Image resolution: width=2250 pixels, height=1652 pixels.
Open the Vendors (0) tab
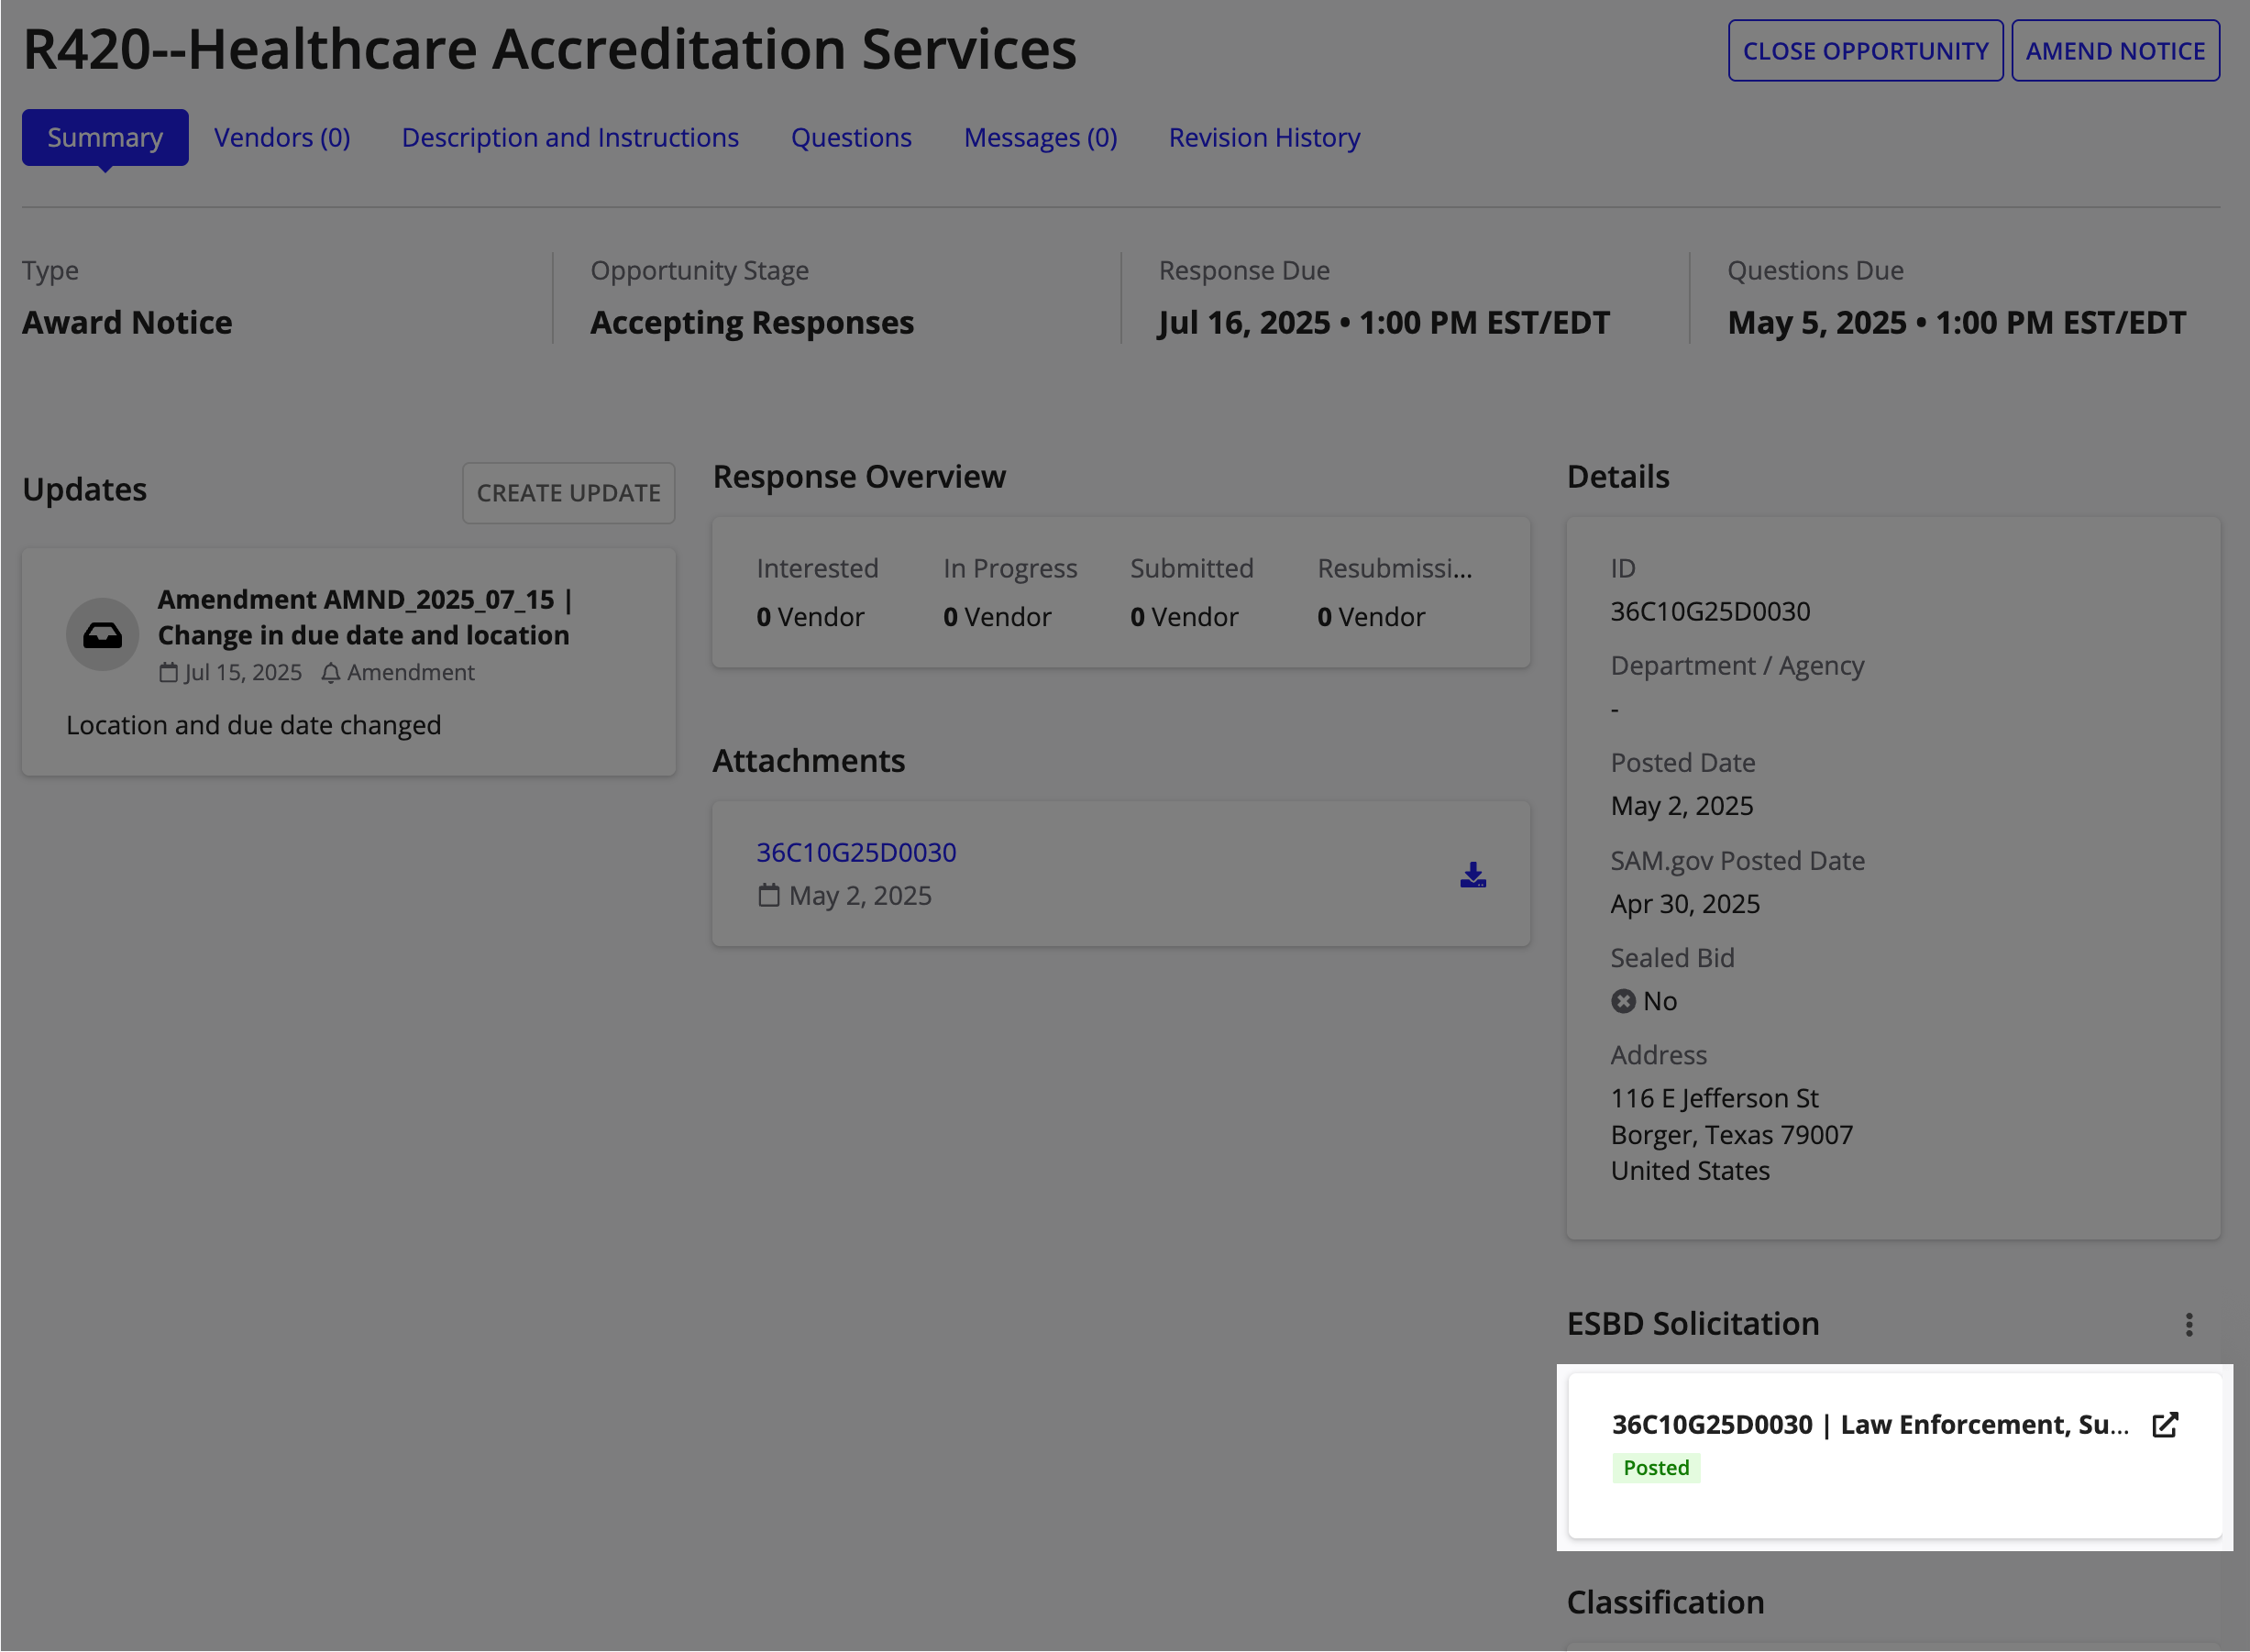click(282, 138)
